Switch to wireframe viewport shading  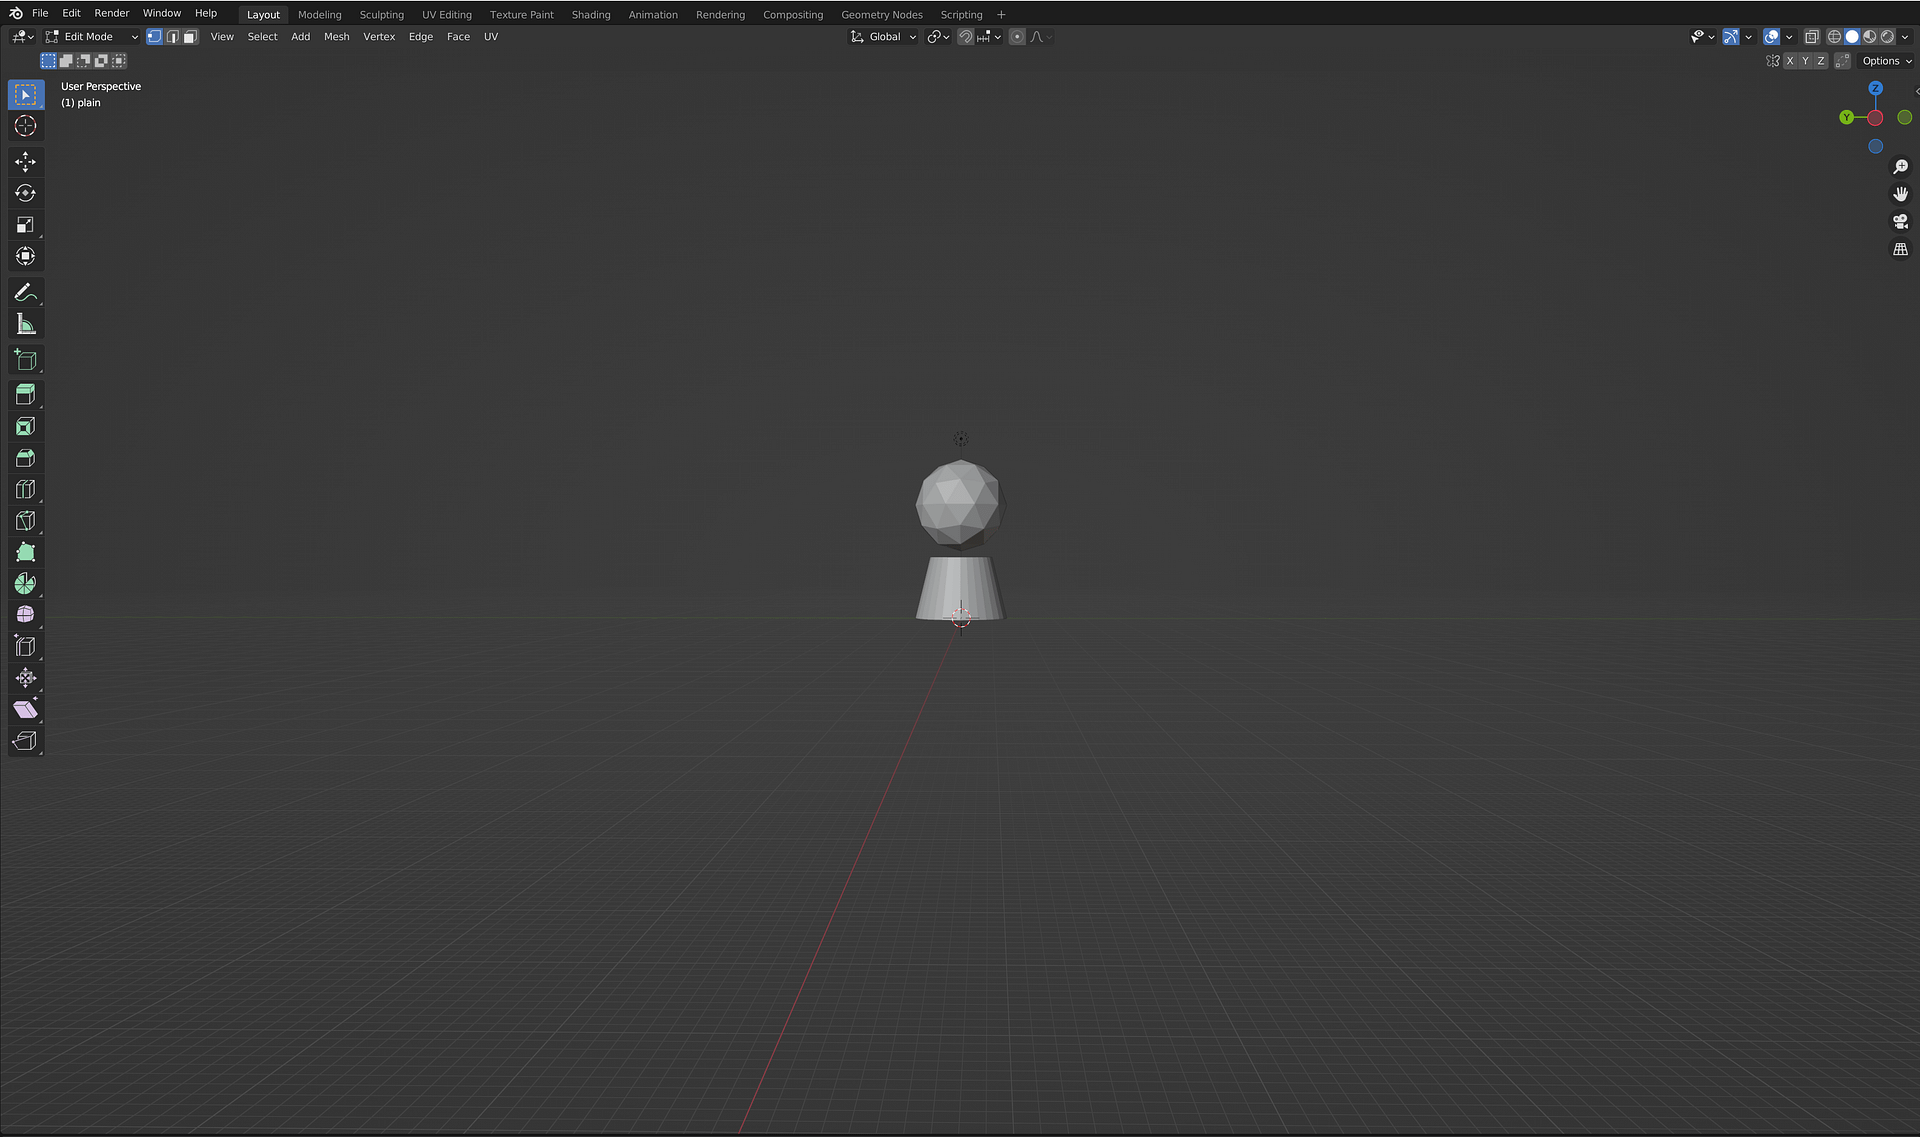[x=1834, y=37]
